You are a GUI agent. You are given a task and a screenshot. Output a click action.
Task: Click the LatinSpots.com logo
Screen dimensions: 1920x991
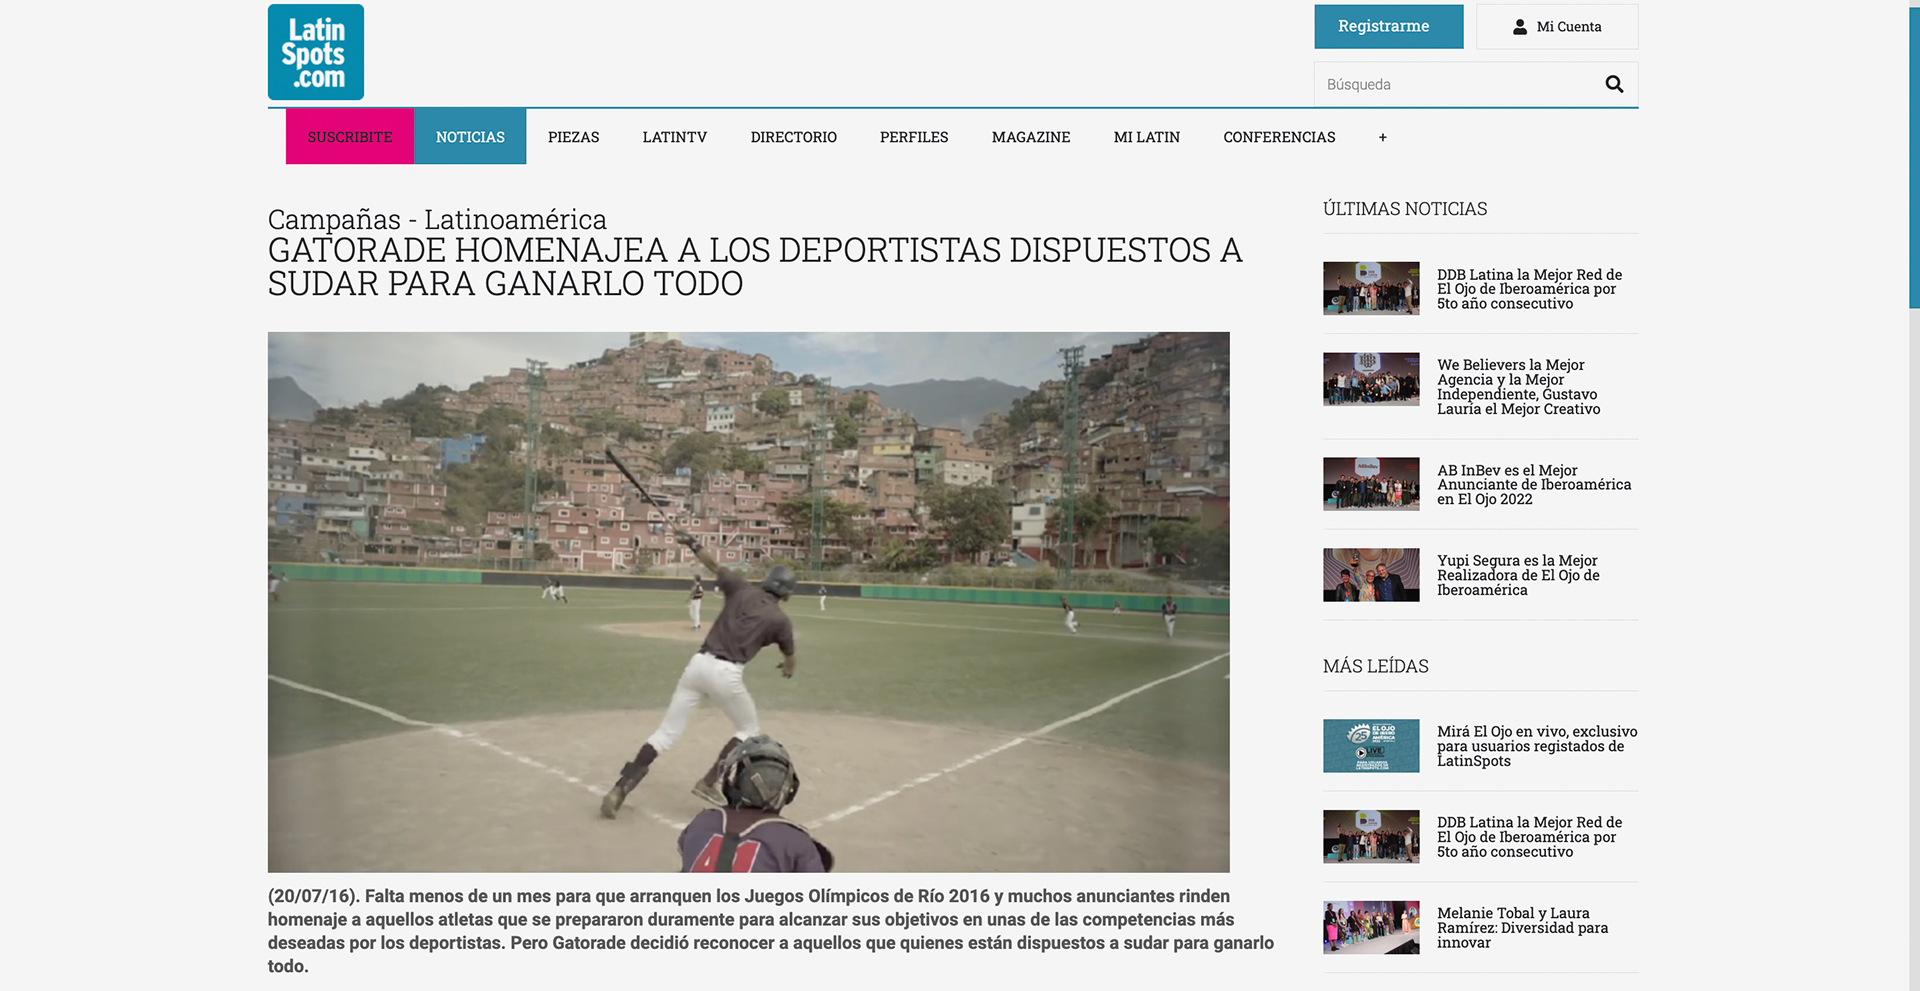[316, 52]
